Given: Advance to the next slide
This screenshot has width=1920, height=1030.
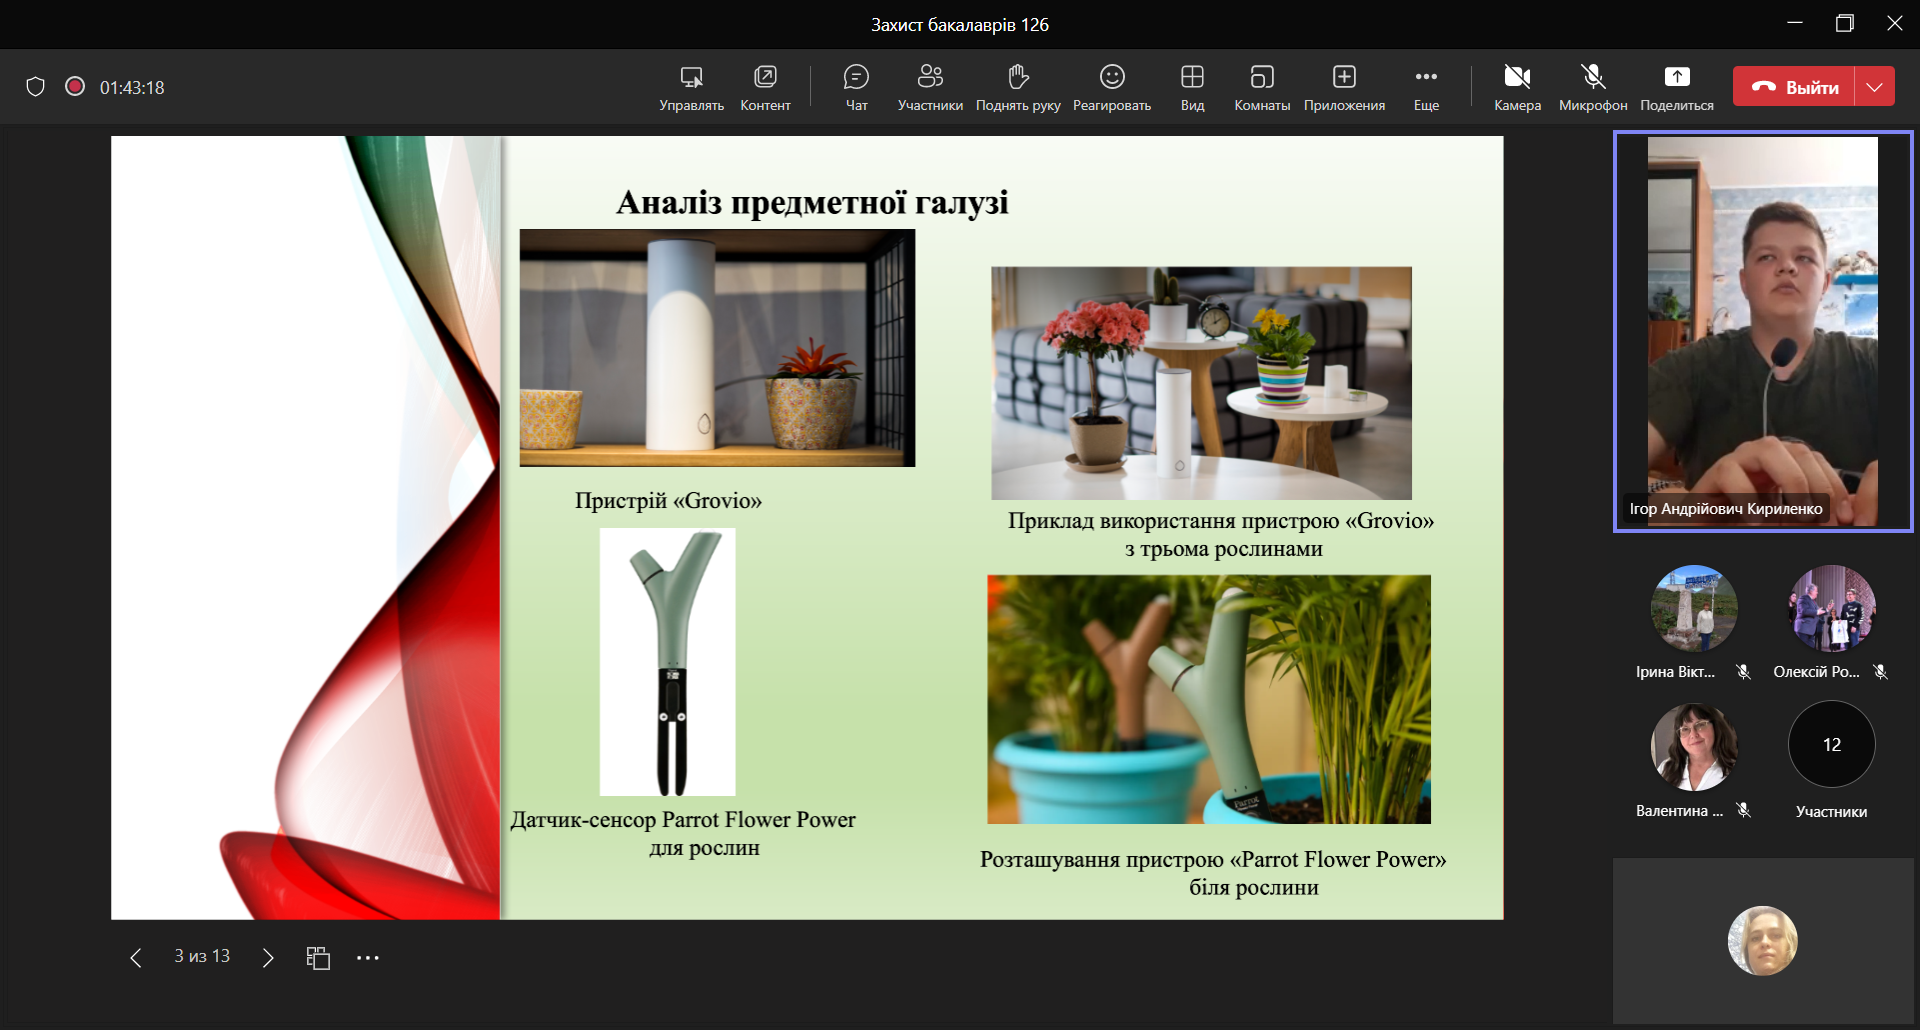Looking at the screenshot, I should tap(267, 958).
